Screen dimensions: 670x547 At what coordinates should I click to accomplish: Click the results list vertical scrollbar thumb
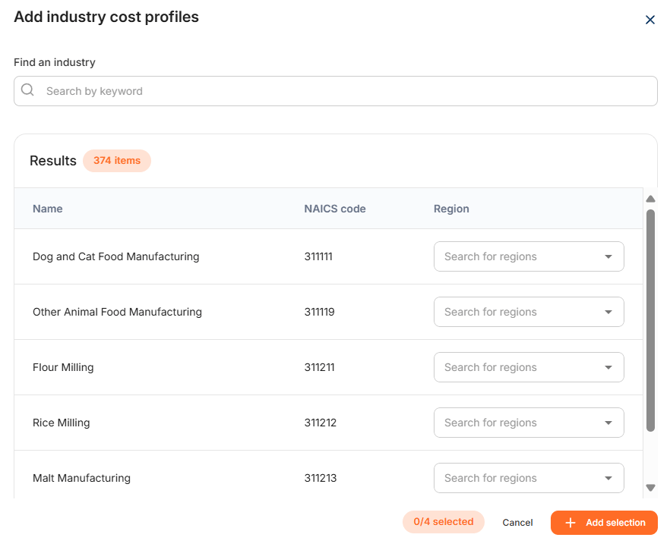(650, 320)
